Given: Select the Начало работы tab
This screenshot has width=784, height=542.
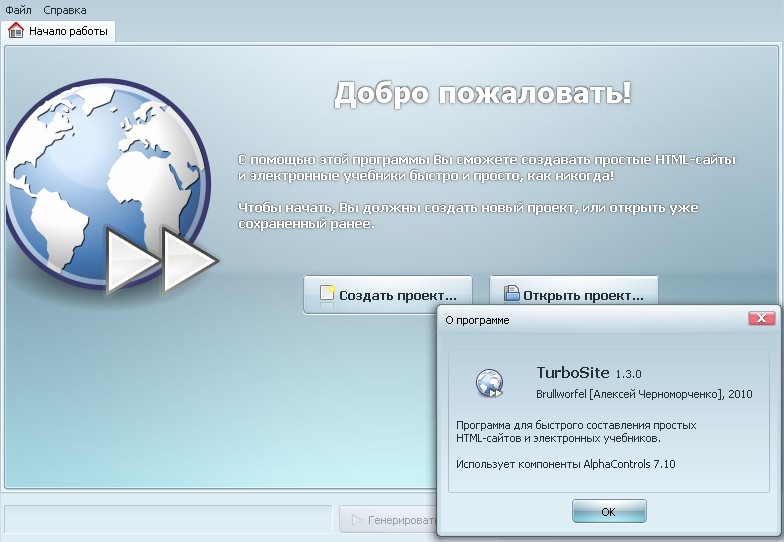Looking at the screenshot, I should [x=58, y=31].
